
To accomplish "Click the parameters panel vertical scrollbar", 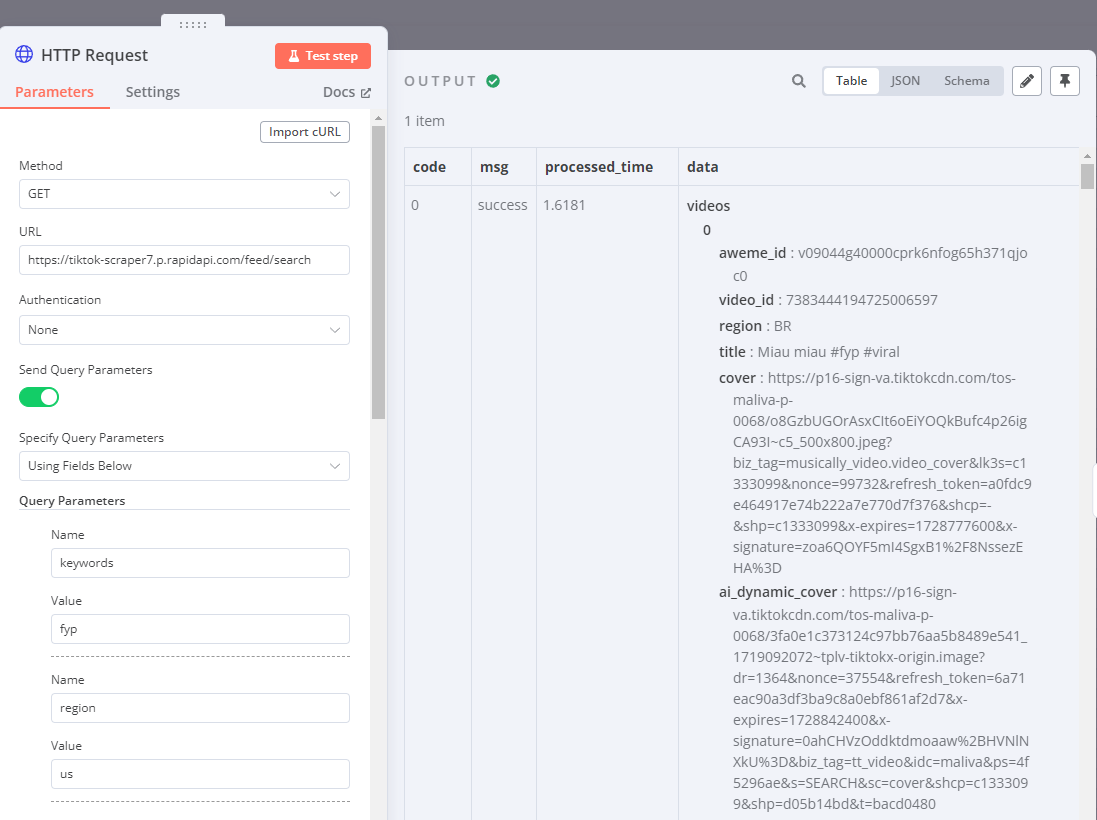I will pos(378,270).
